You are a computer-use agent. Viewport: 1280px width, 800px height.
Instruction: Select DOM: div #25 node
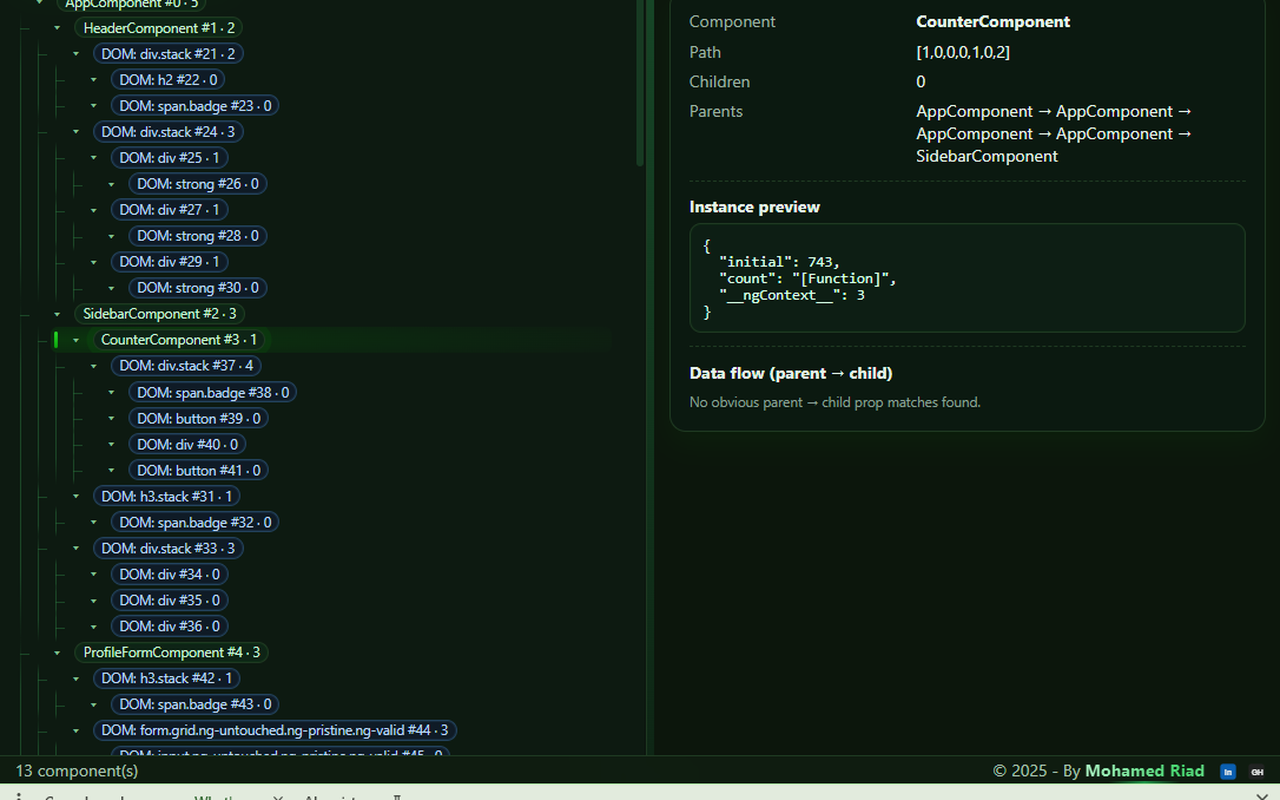pyautogui.click(x=169, y=158)
